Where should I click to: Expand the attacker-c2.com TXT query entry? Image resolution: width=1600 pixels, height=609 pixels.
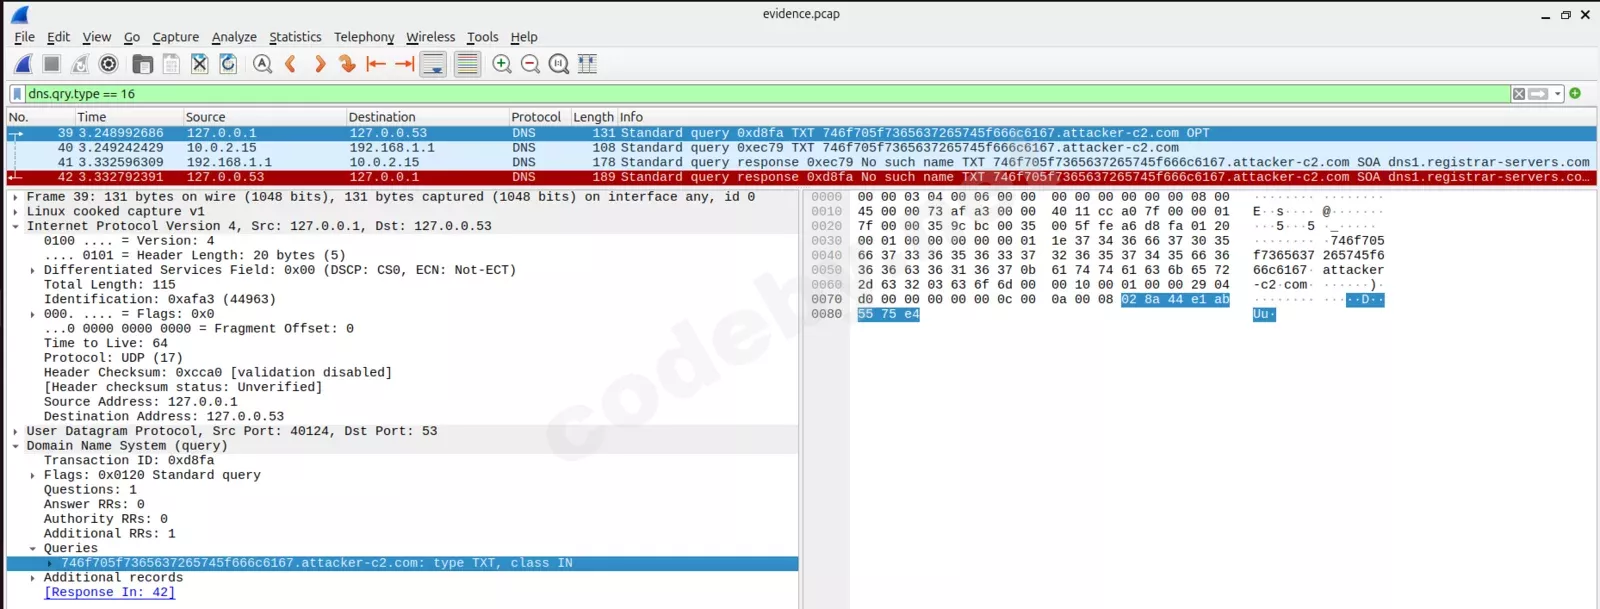[x=50, y=563]
